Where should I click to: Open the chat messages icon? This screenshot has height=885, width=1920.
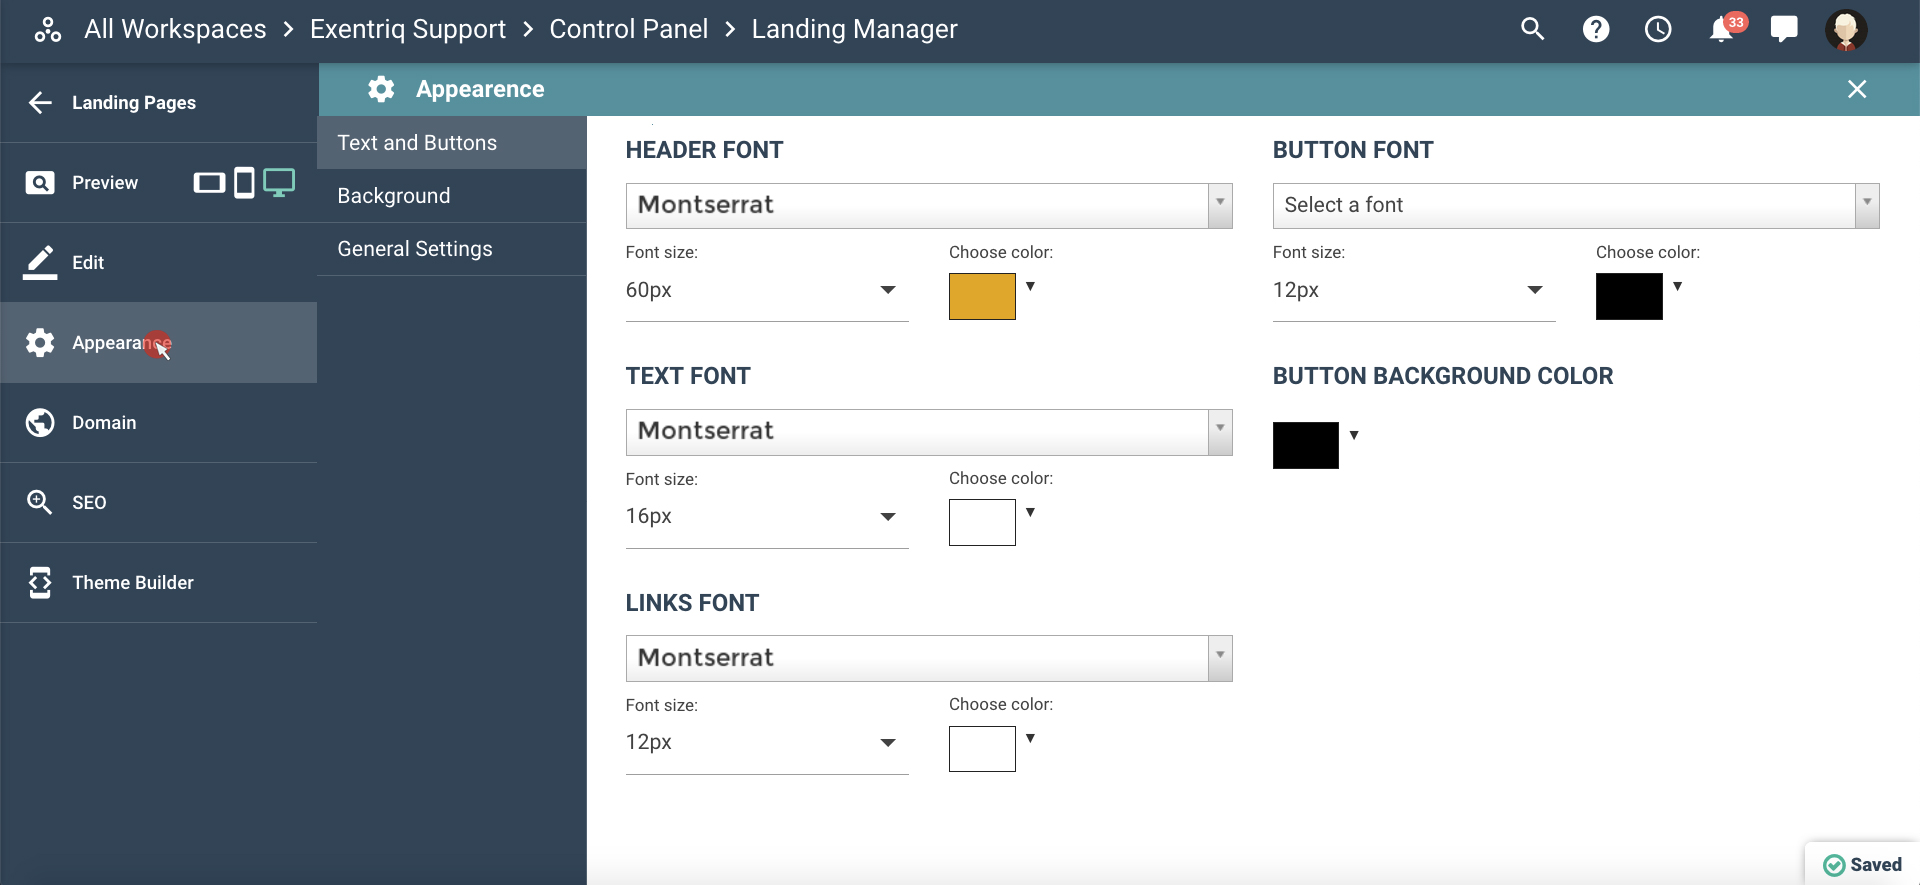(x=1784, y=29)
